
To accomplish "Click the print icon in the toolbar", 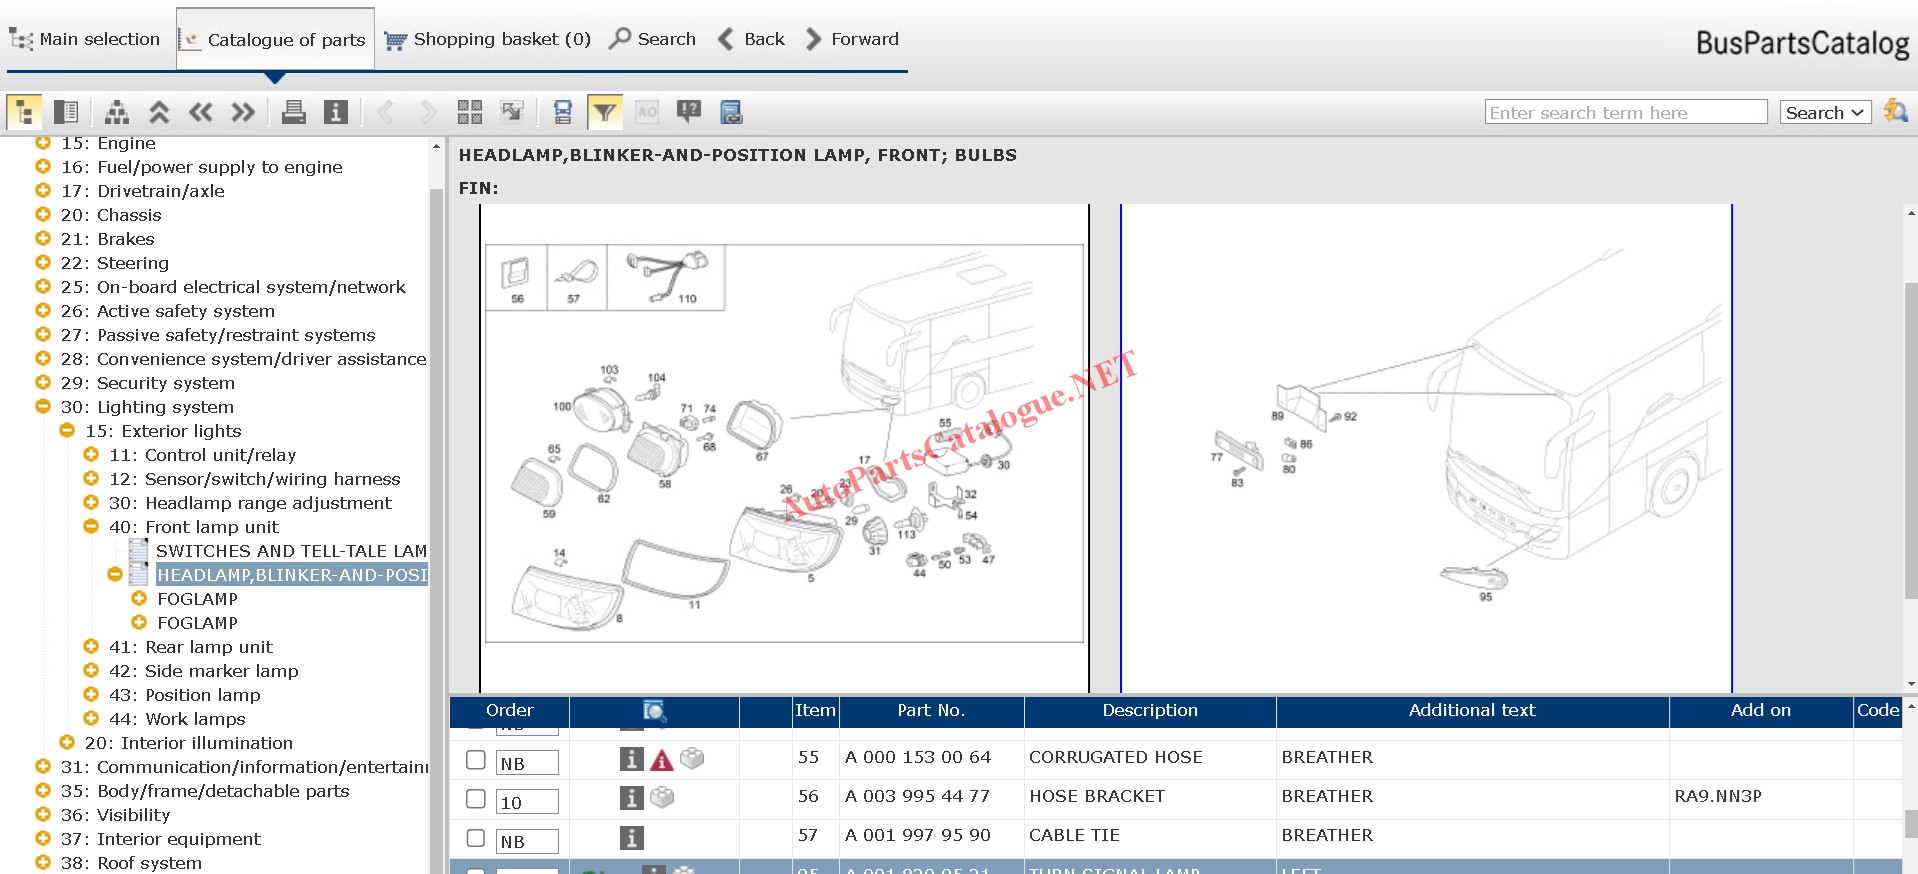I will [293, 112].
